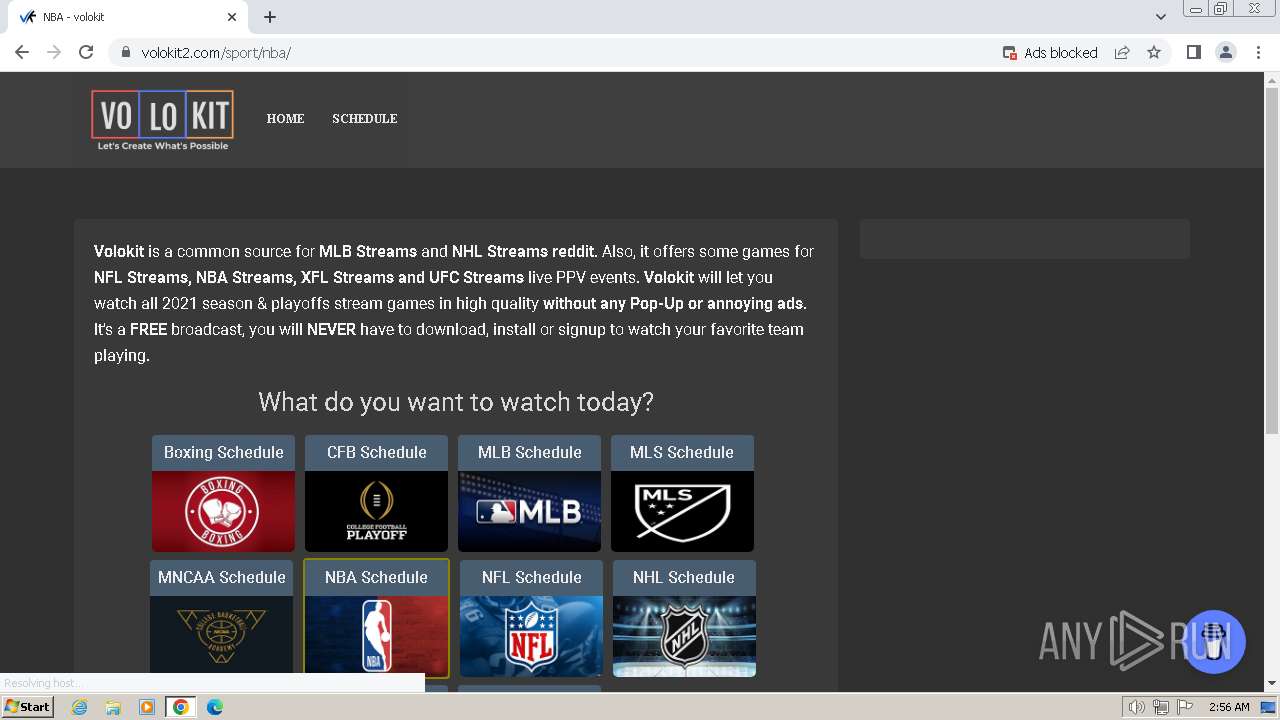This screenshot has width=1280, height=720.
Task: Click scrollbar up arrow
Action: [1272, 79]
